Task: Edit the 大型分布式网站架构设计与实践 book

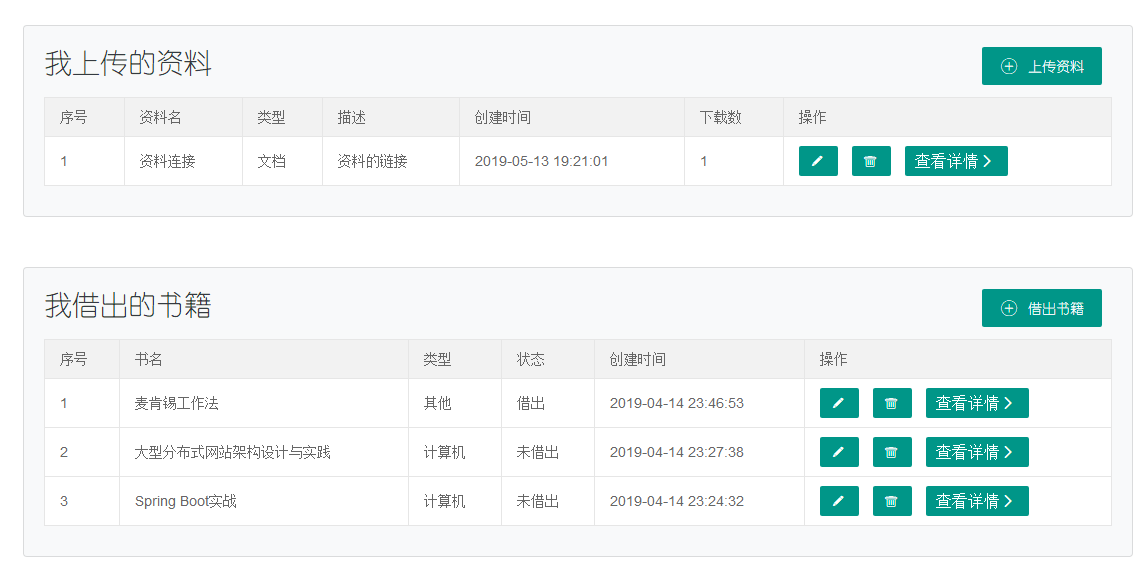Action: coord(839,452)
